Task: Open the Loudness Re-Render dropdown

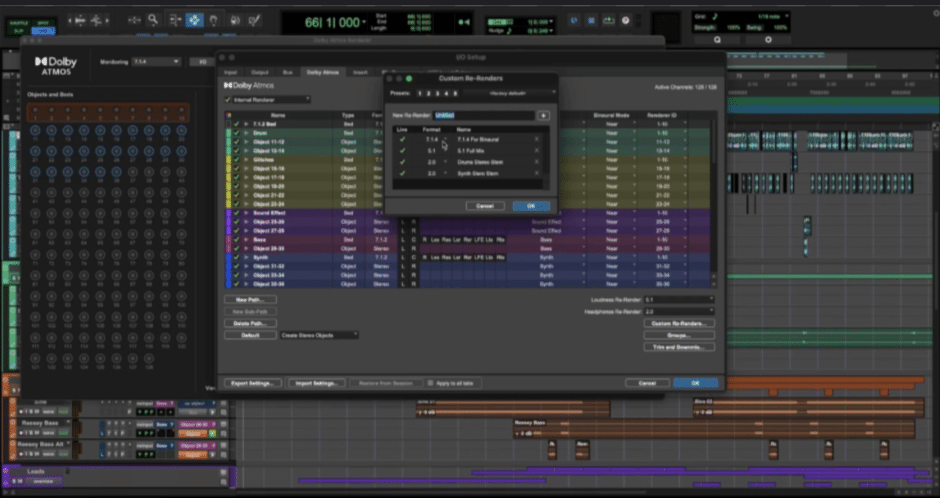Action: tap(679, 300)
